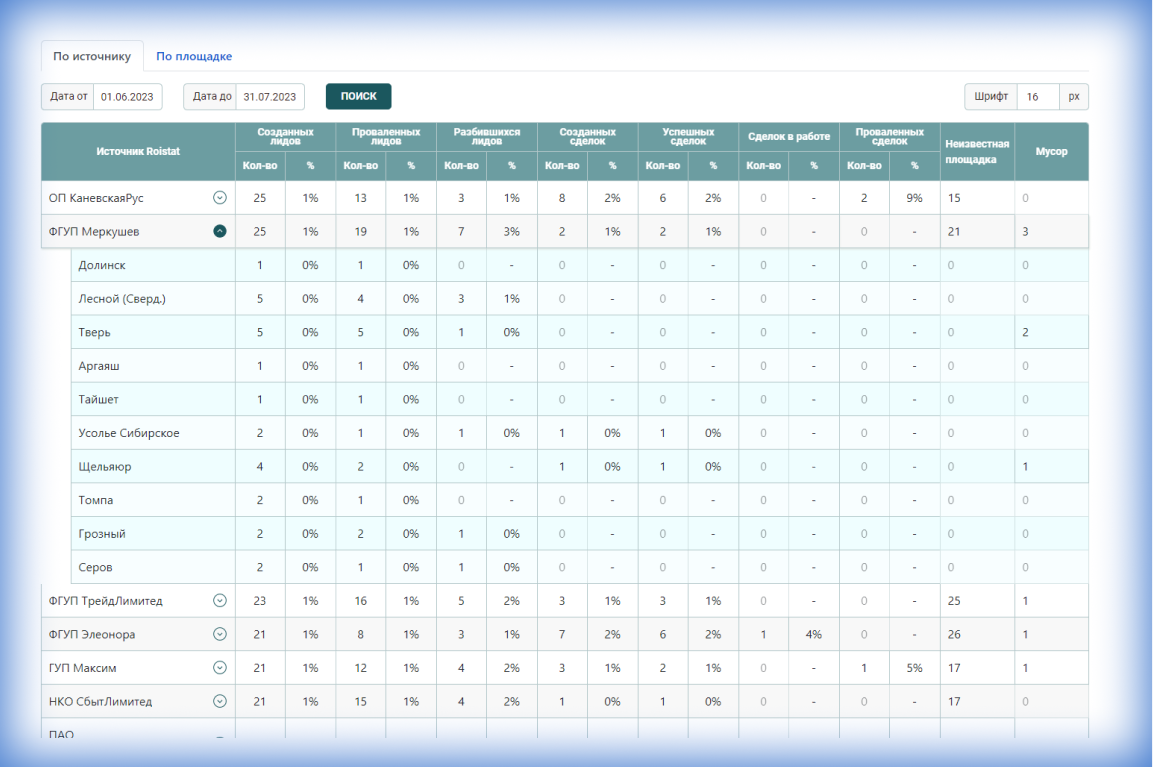Expand the ФГУП ТрейдЛимитед source row
The width and height of the screenshot is (1153, 767).
tap(218, 600)
